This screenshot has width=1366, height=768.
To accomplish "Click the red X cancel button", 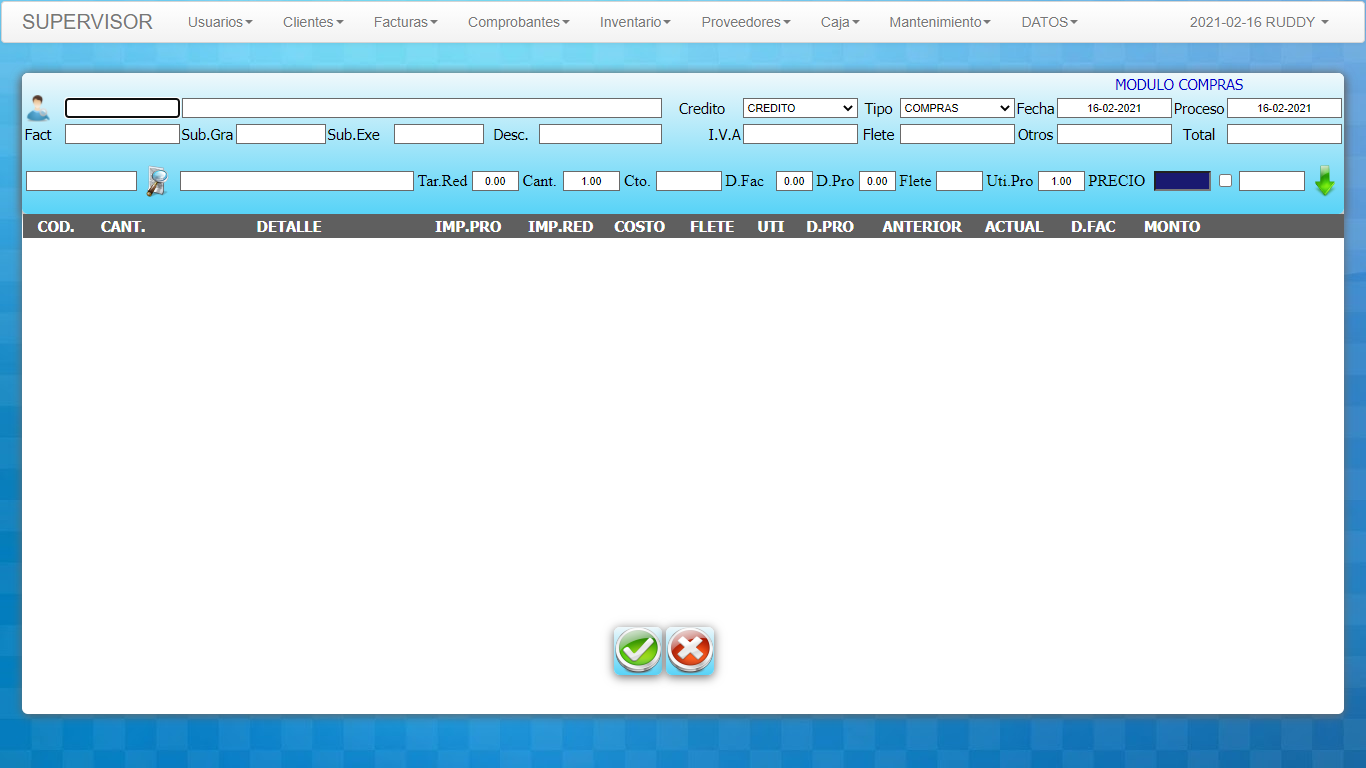I will pyautogui.click(x=690, y=651).
